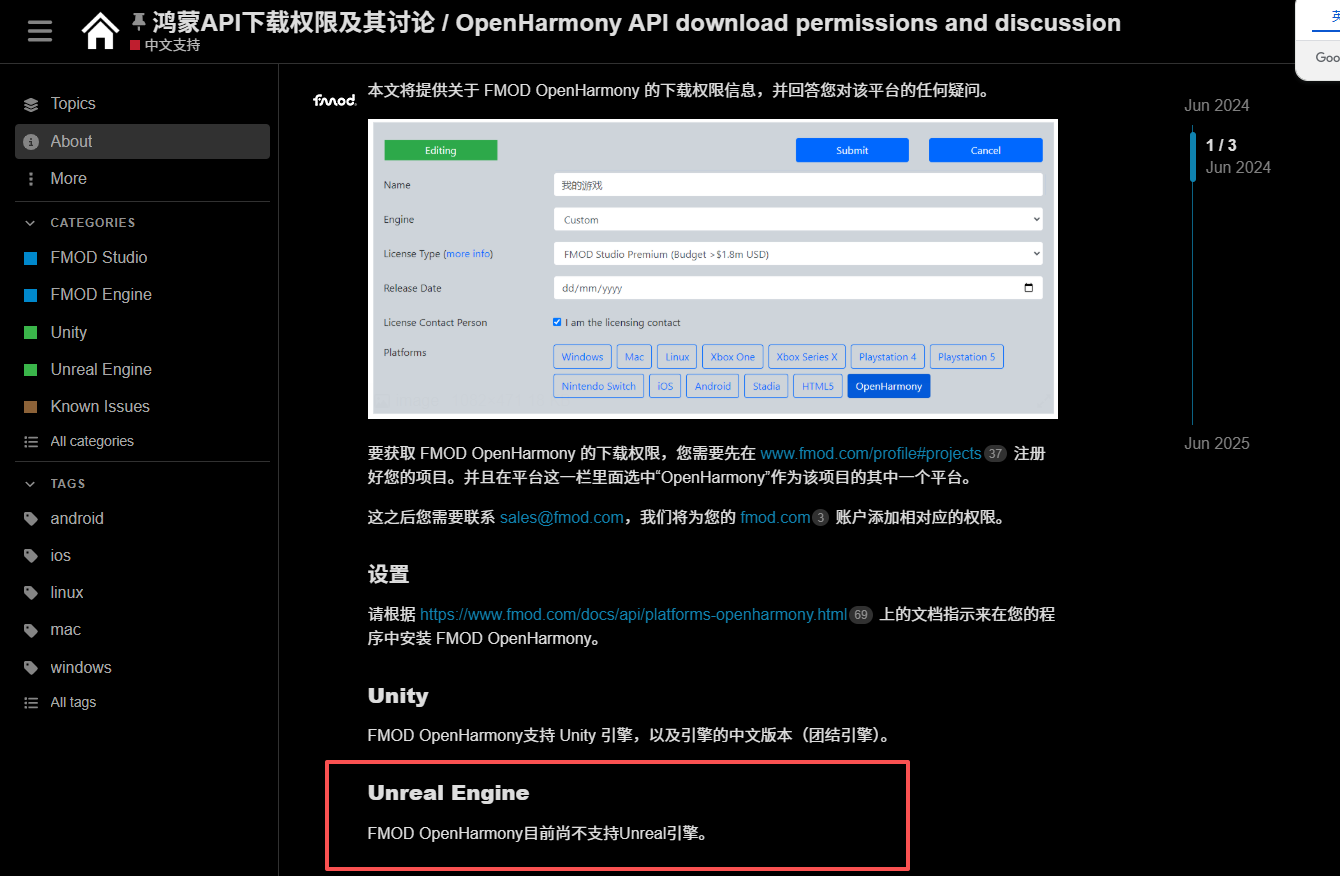Toggle the iOS platform button in the screenshot
Image resolution: width=1340 pixels, height=876 pixels.
pyautogui.click(x=665, y=386)
